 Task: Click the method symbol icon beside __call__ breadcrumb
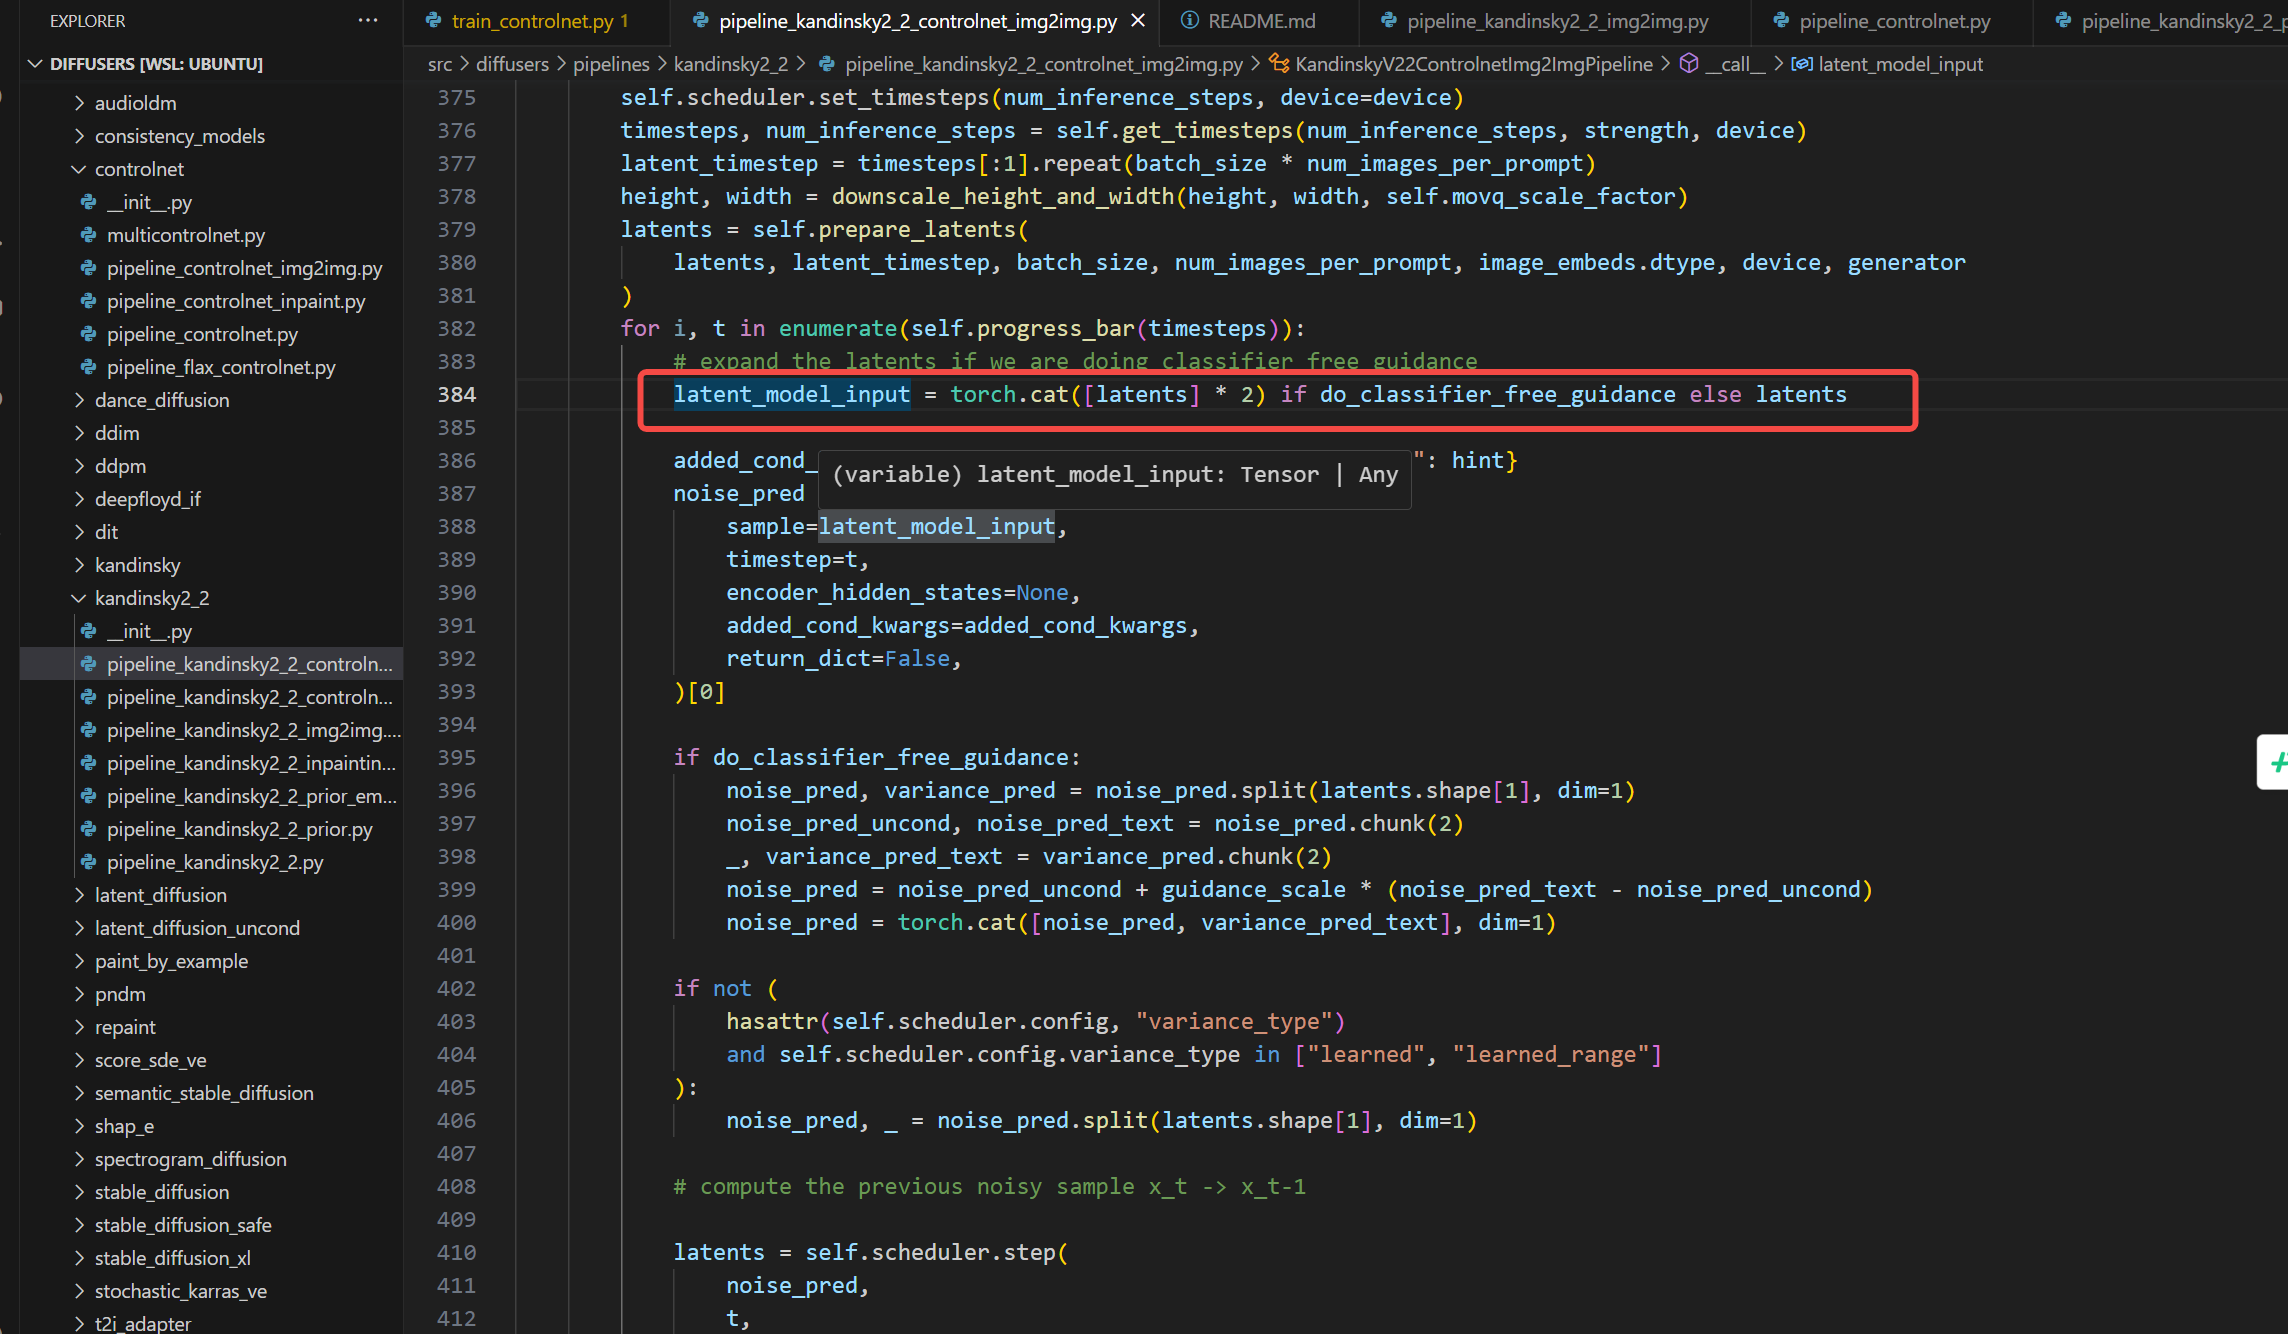(x=1688, y=63)
